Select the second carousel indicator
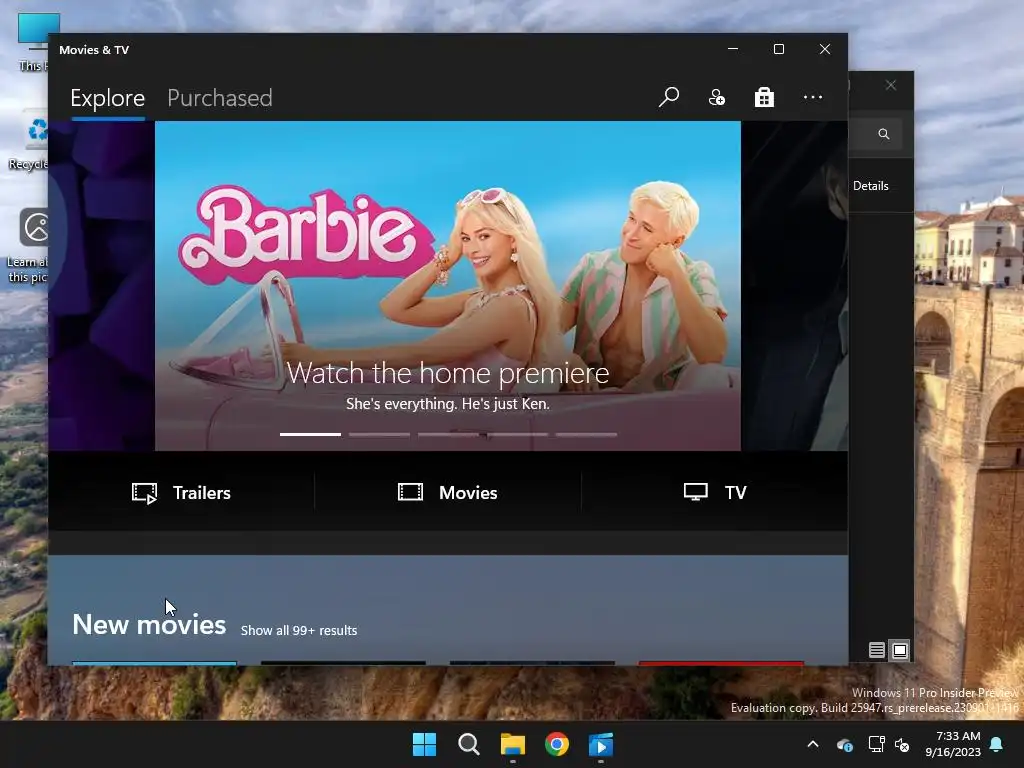The width and height of the screenshot is (1024, 768). 379,434
